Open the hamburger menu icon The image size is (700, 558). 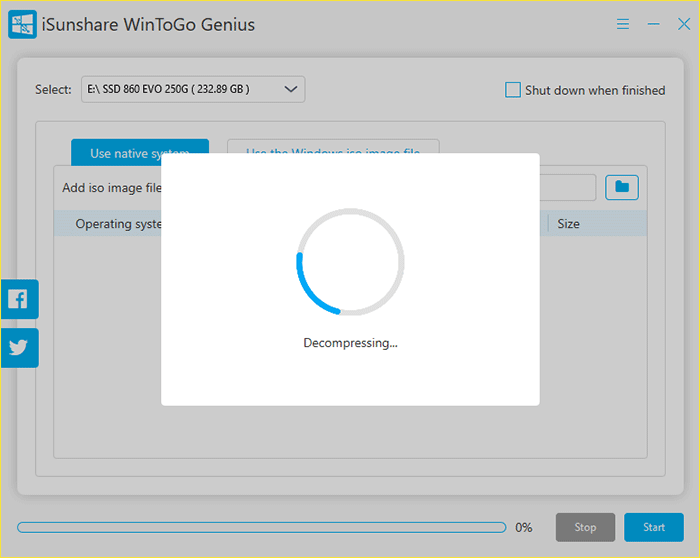pyautogui.click(x=623, y=24)
